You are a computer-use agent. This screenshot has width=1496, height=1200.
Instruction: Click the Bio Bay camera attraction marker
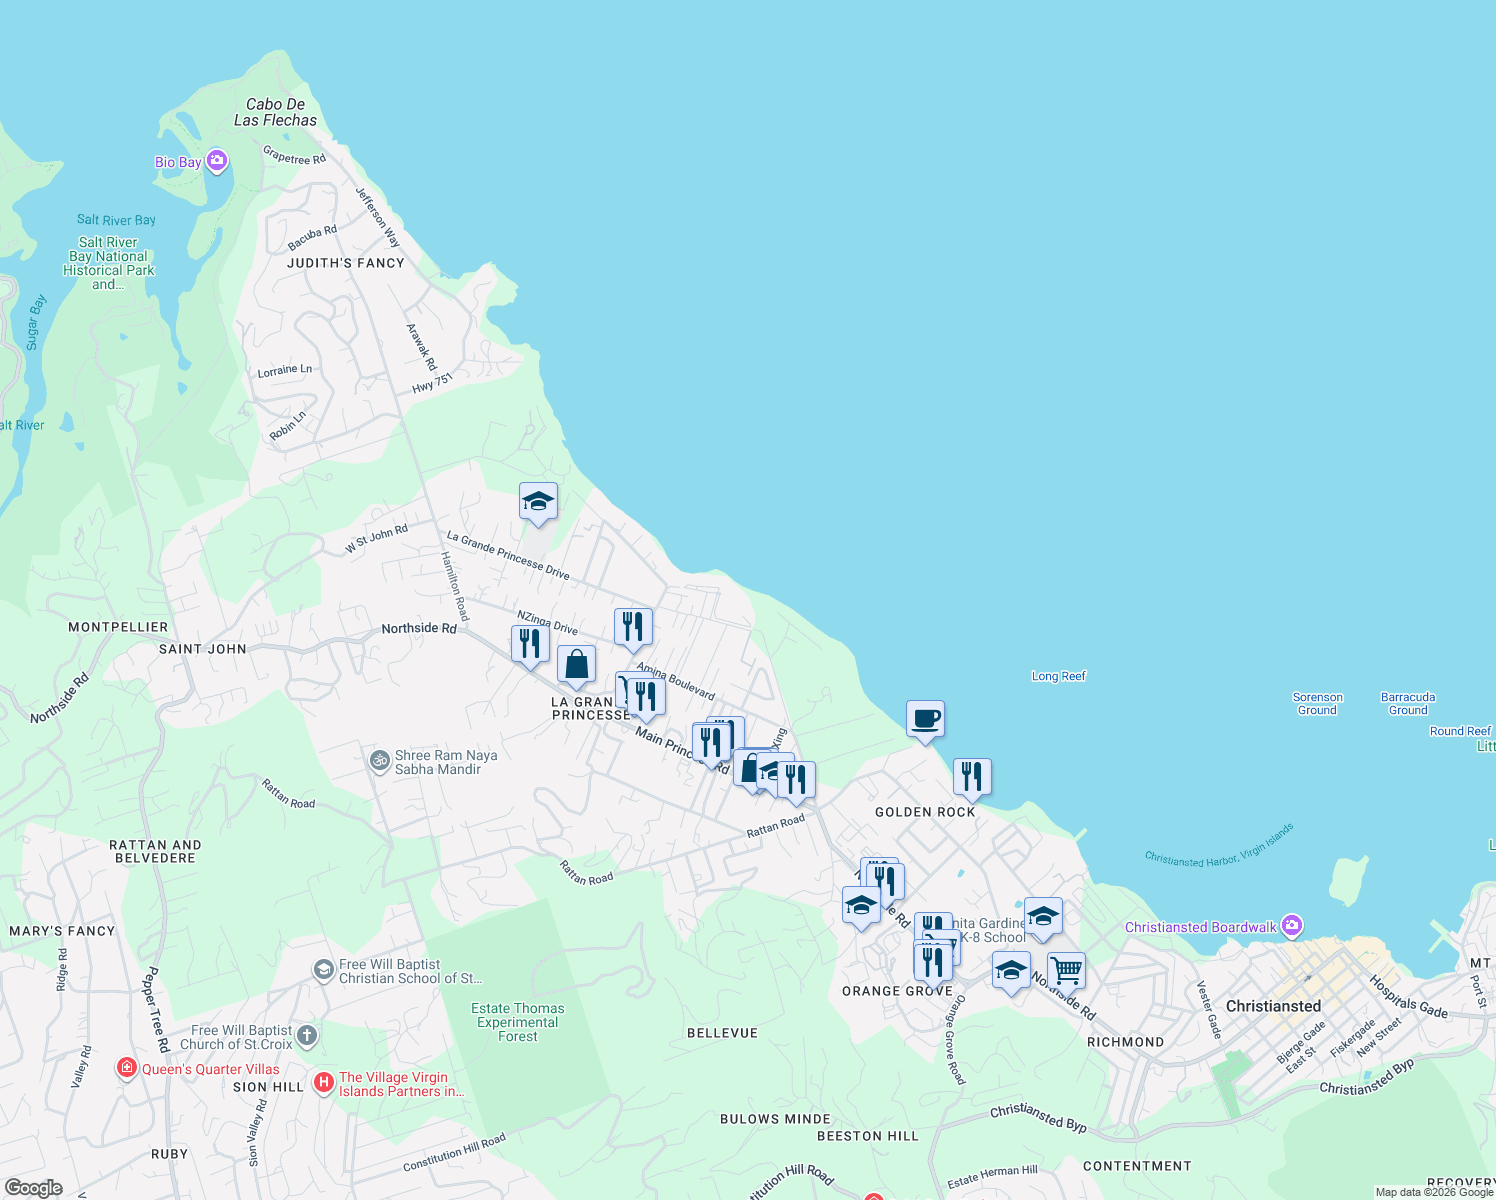coord(217,161)
